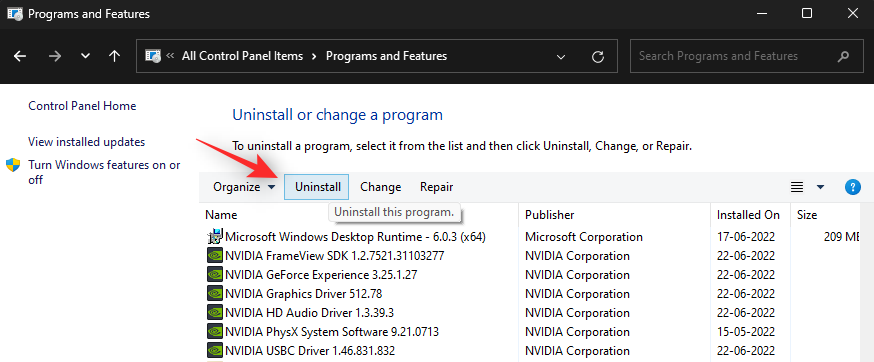Select Microsoft Windows Desktop Runtime 6.0.3 entry

(x=533, y=237)
